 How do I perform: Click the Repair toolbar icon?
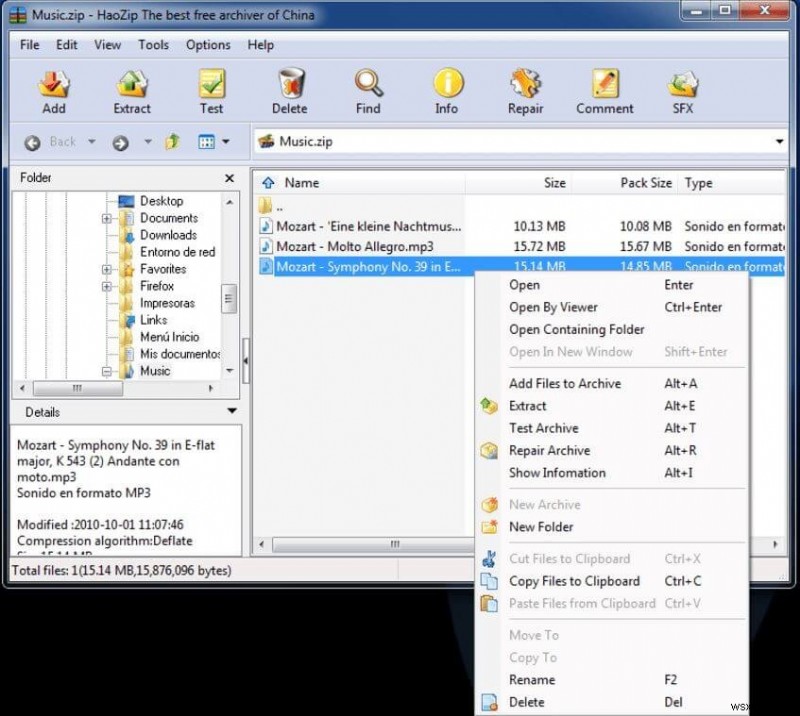526,83
